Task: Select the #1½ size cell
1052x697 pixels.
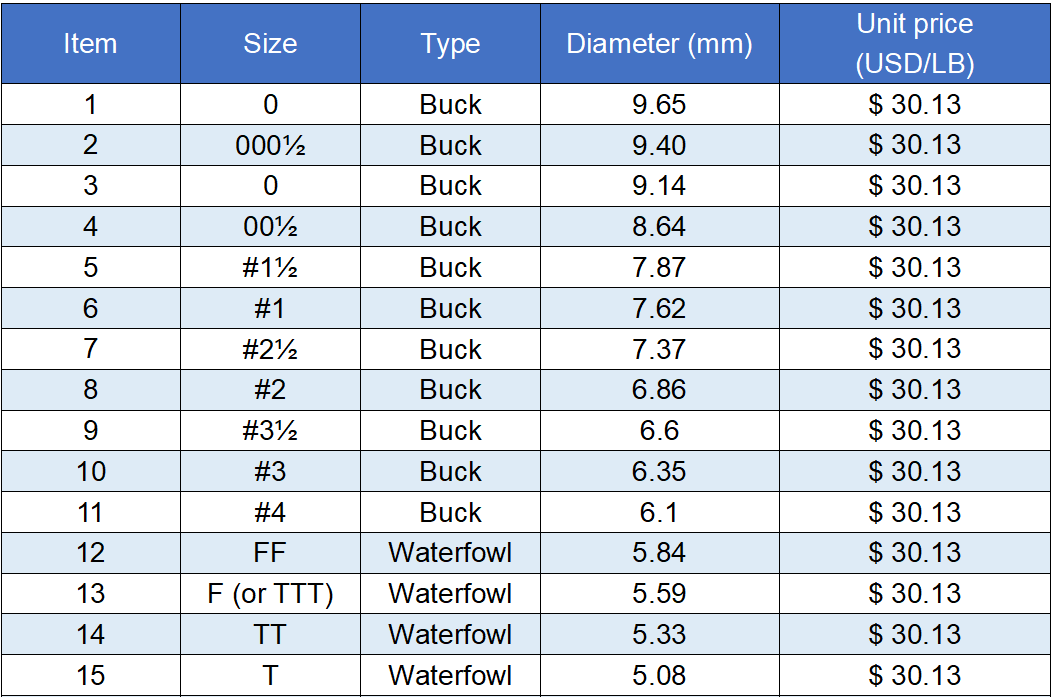Action: (270, 268)
